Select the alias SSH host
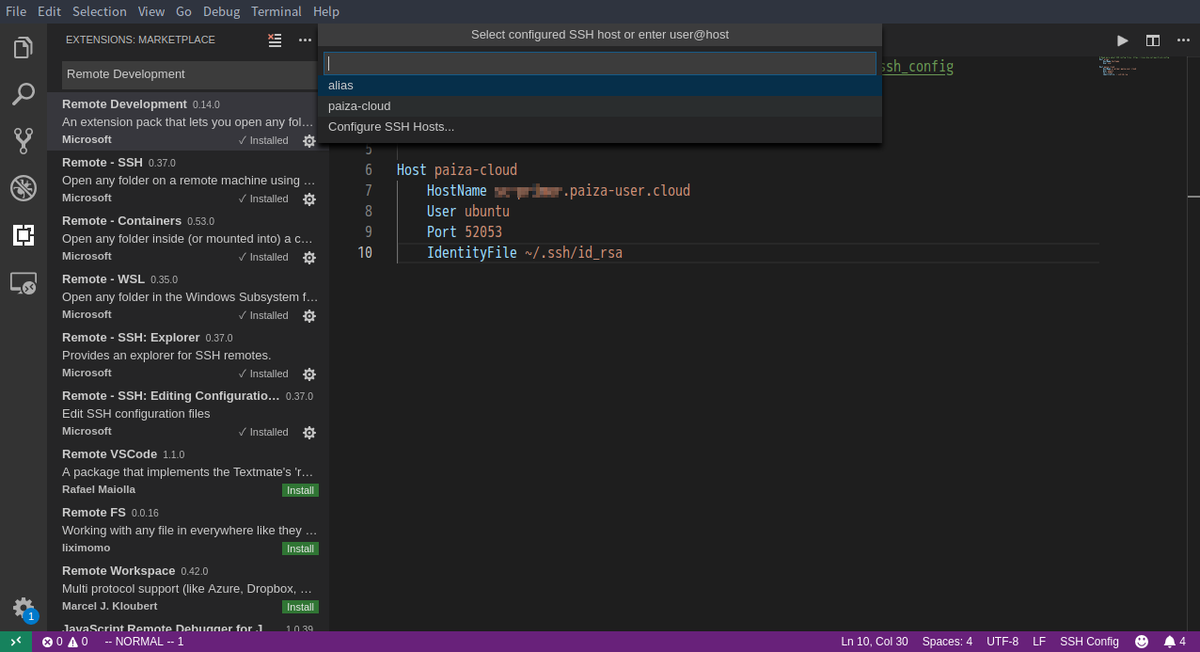 point(602,85)
